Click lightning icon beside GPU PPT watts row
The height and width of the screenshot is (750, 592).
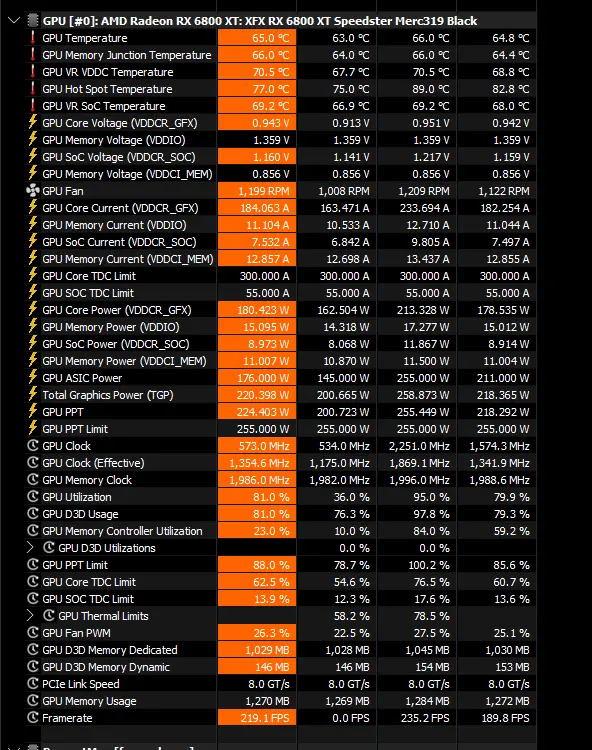click(33, 411)
